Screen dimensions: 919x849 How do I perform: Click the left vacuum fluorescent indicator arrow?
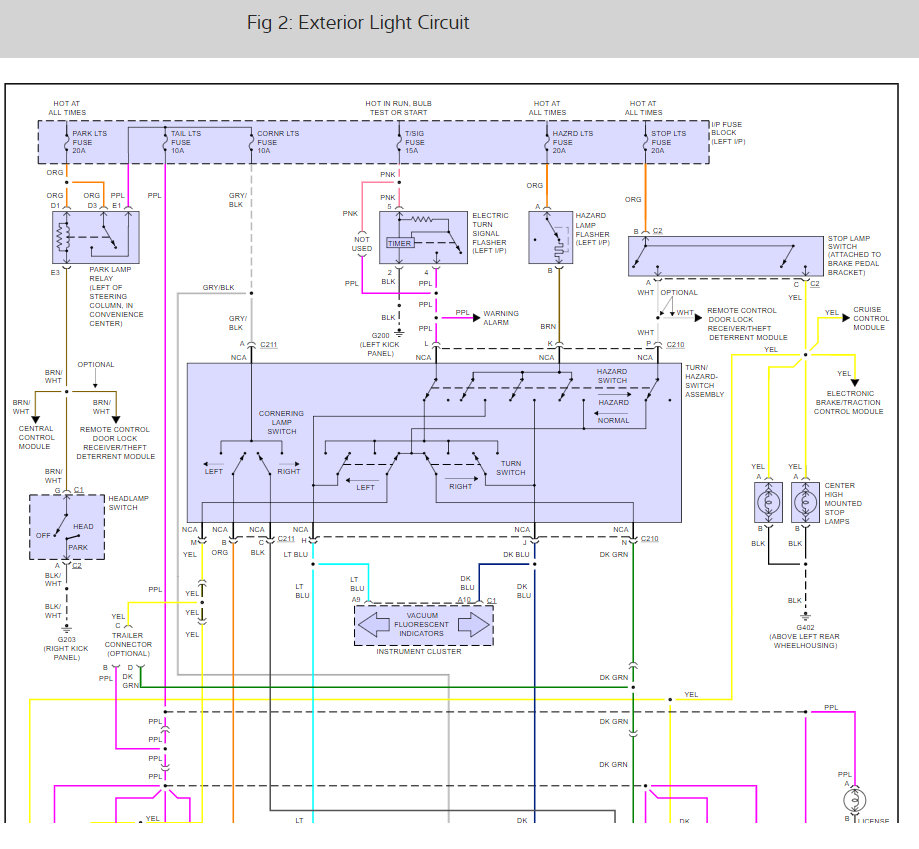(374, 625)
